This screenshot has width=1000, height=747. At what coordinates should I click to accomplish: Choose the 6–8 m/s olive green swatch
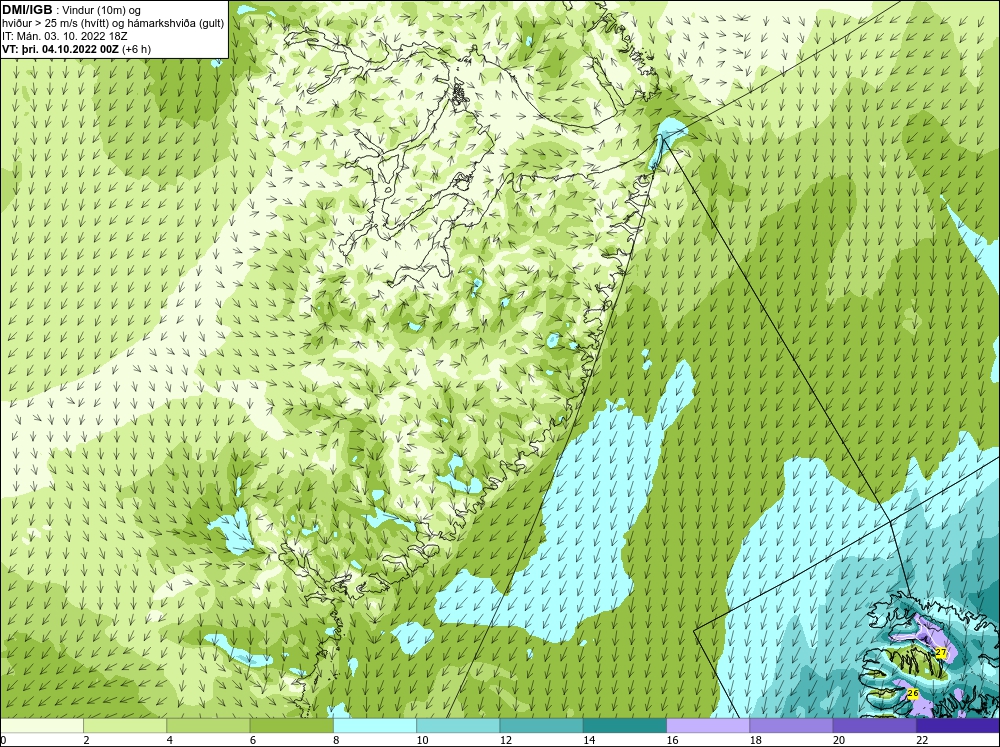(x=291, y=726)
